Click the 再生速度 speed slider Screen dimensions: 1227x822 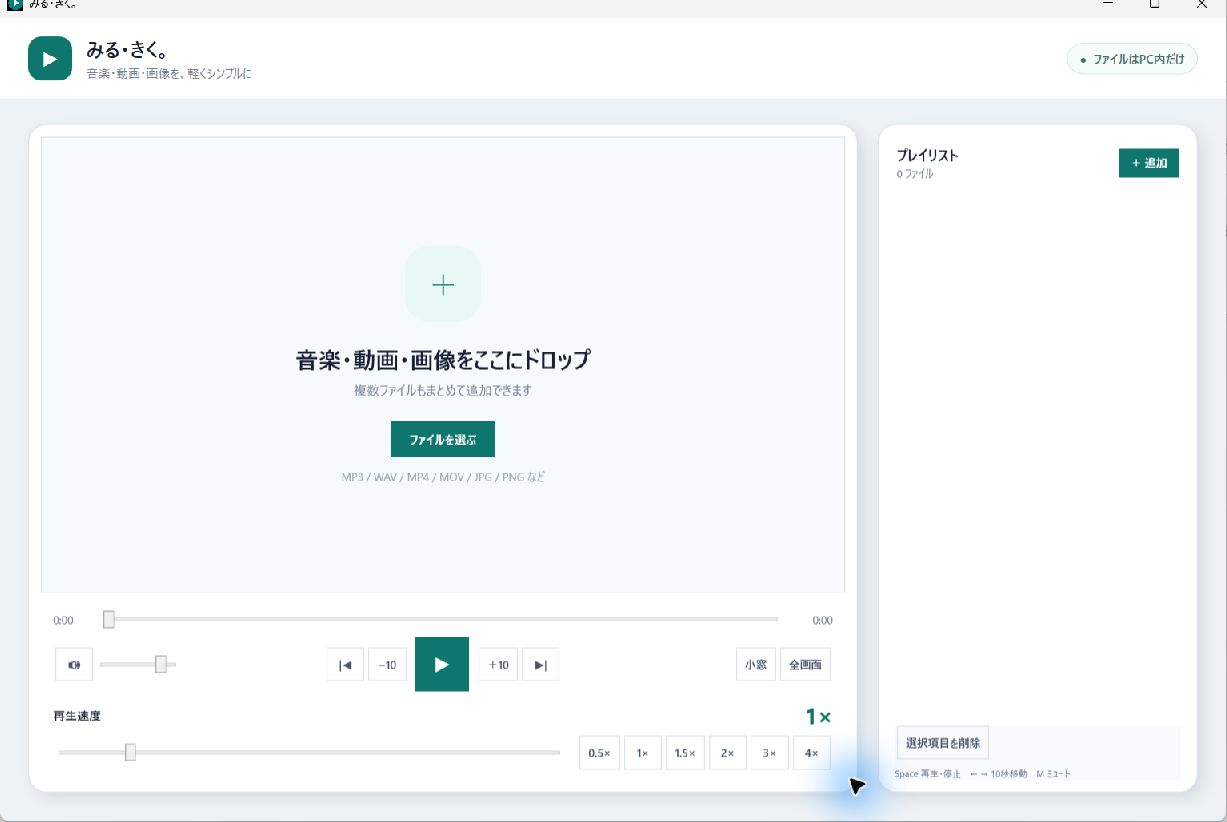pos(309,752)
